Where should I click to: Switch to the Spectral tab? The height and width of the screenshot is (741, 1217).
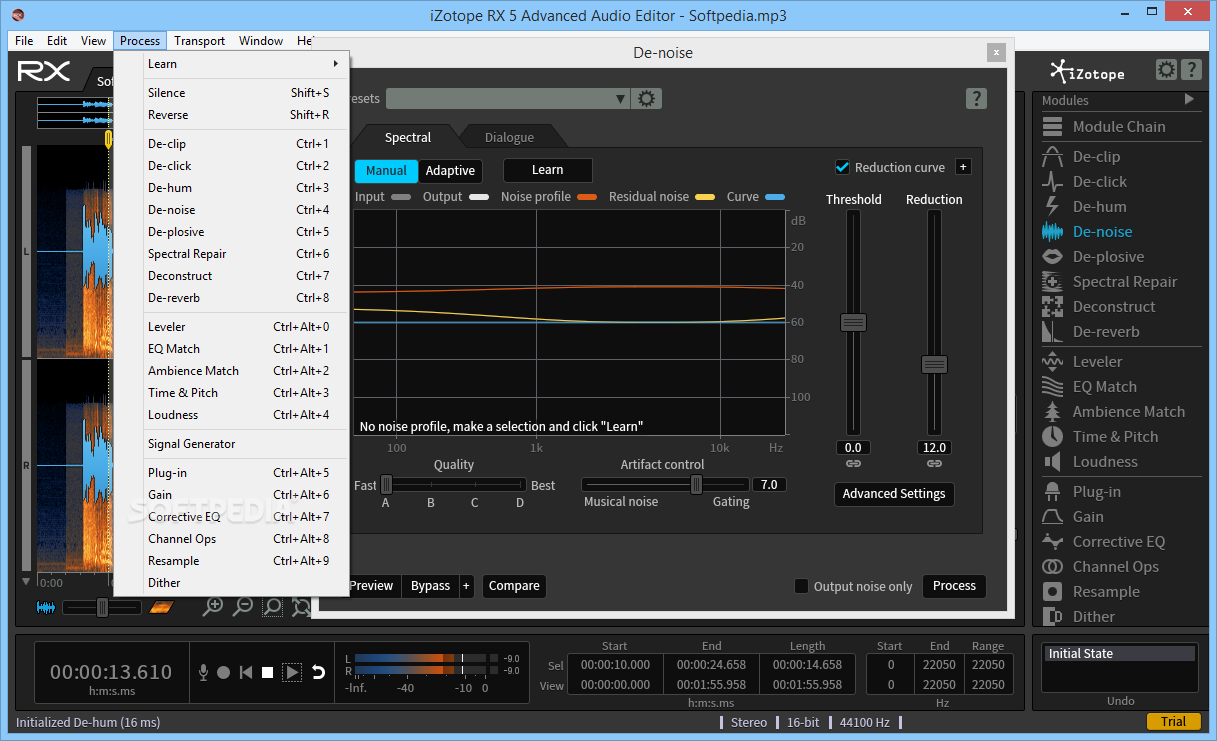pos(408,137)
